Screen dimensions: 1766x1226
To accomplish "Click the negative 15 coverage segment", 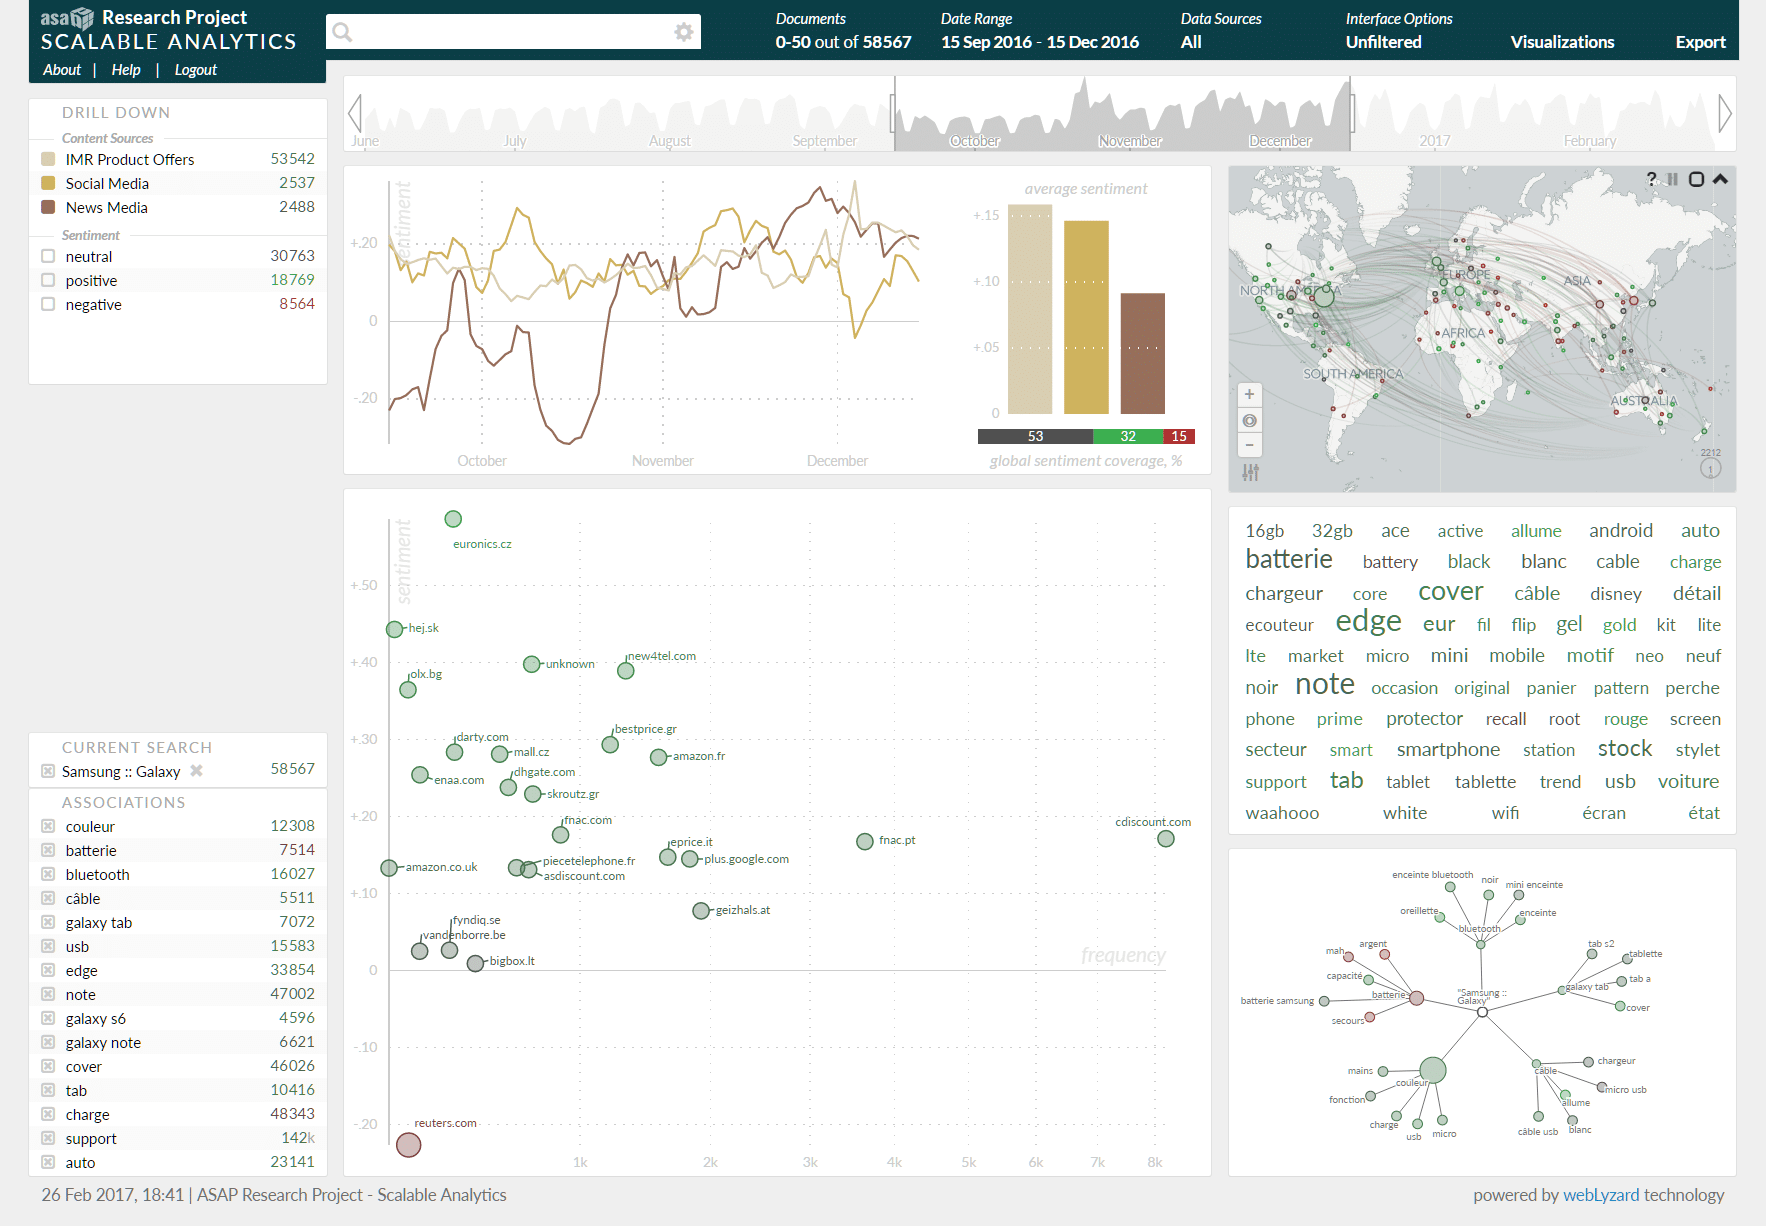I will 1179,436.
